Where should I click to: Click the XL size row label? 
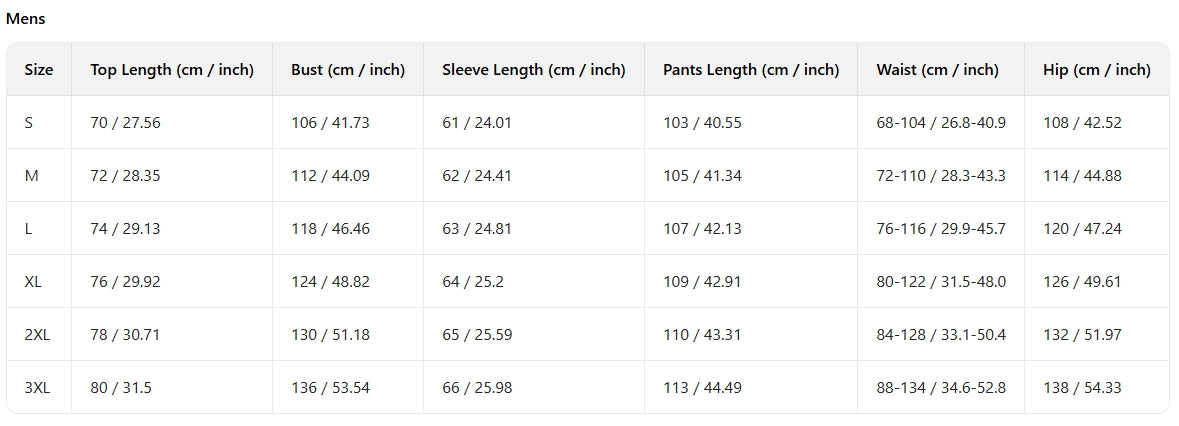click(x=33, y=282)
